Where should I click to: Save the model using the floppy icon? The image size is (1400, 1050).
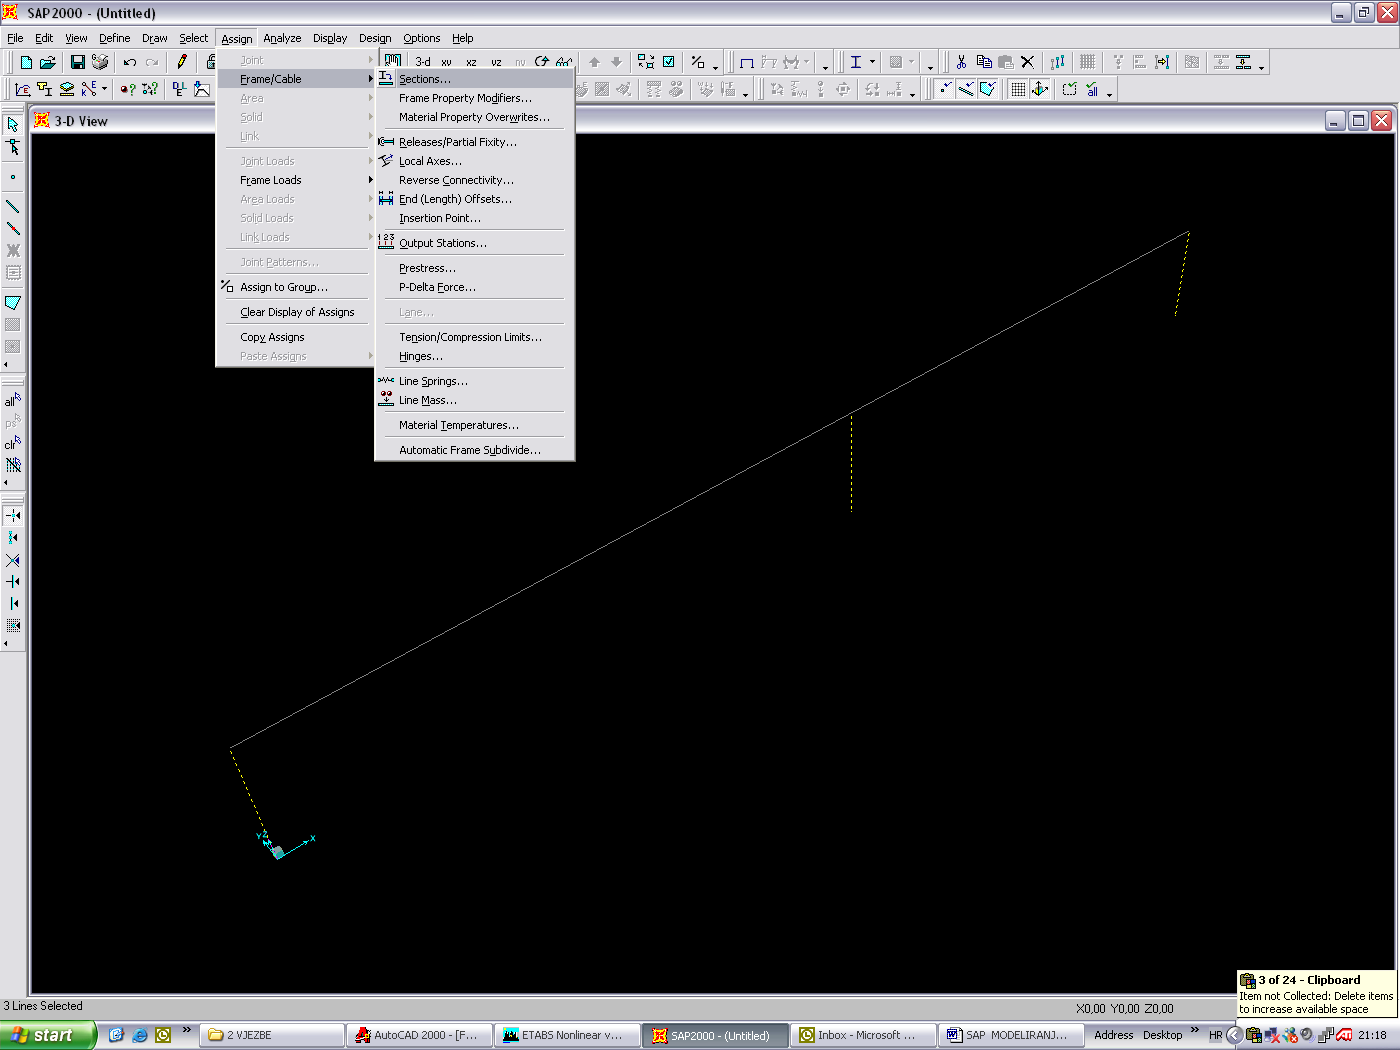pyautogui.click(x=77, y=62)
